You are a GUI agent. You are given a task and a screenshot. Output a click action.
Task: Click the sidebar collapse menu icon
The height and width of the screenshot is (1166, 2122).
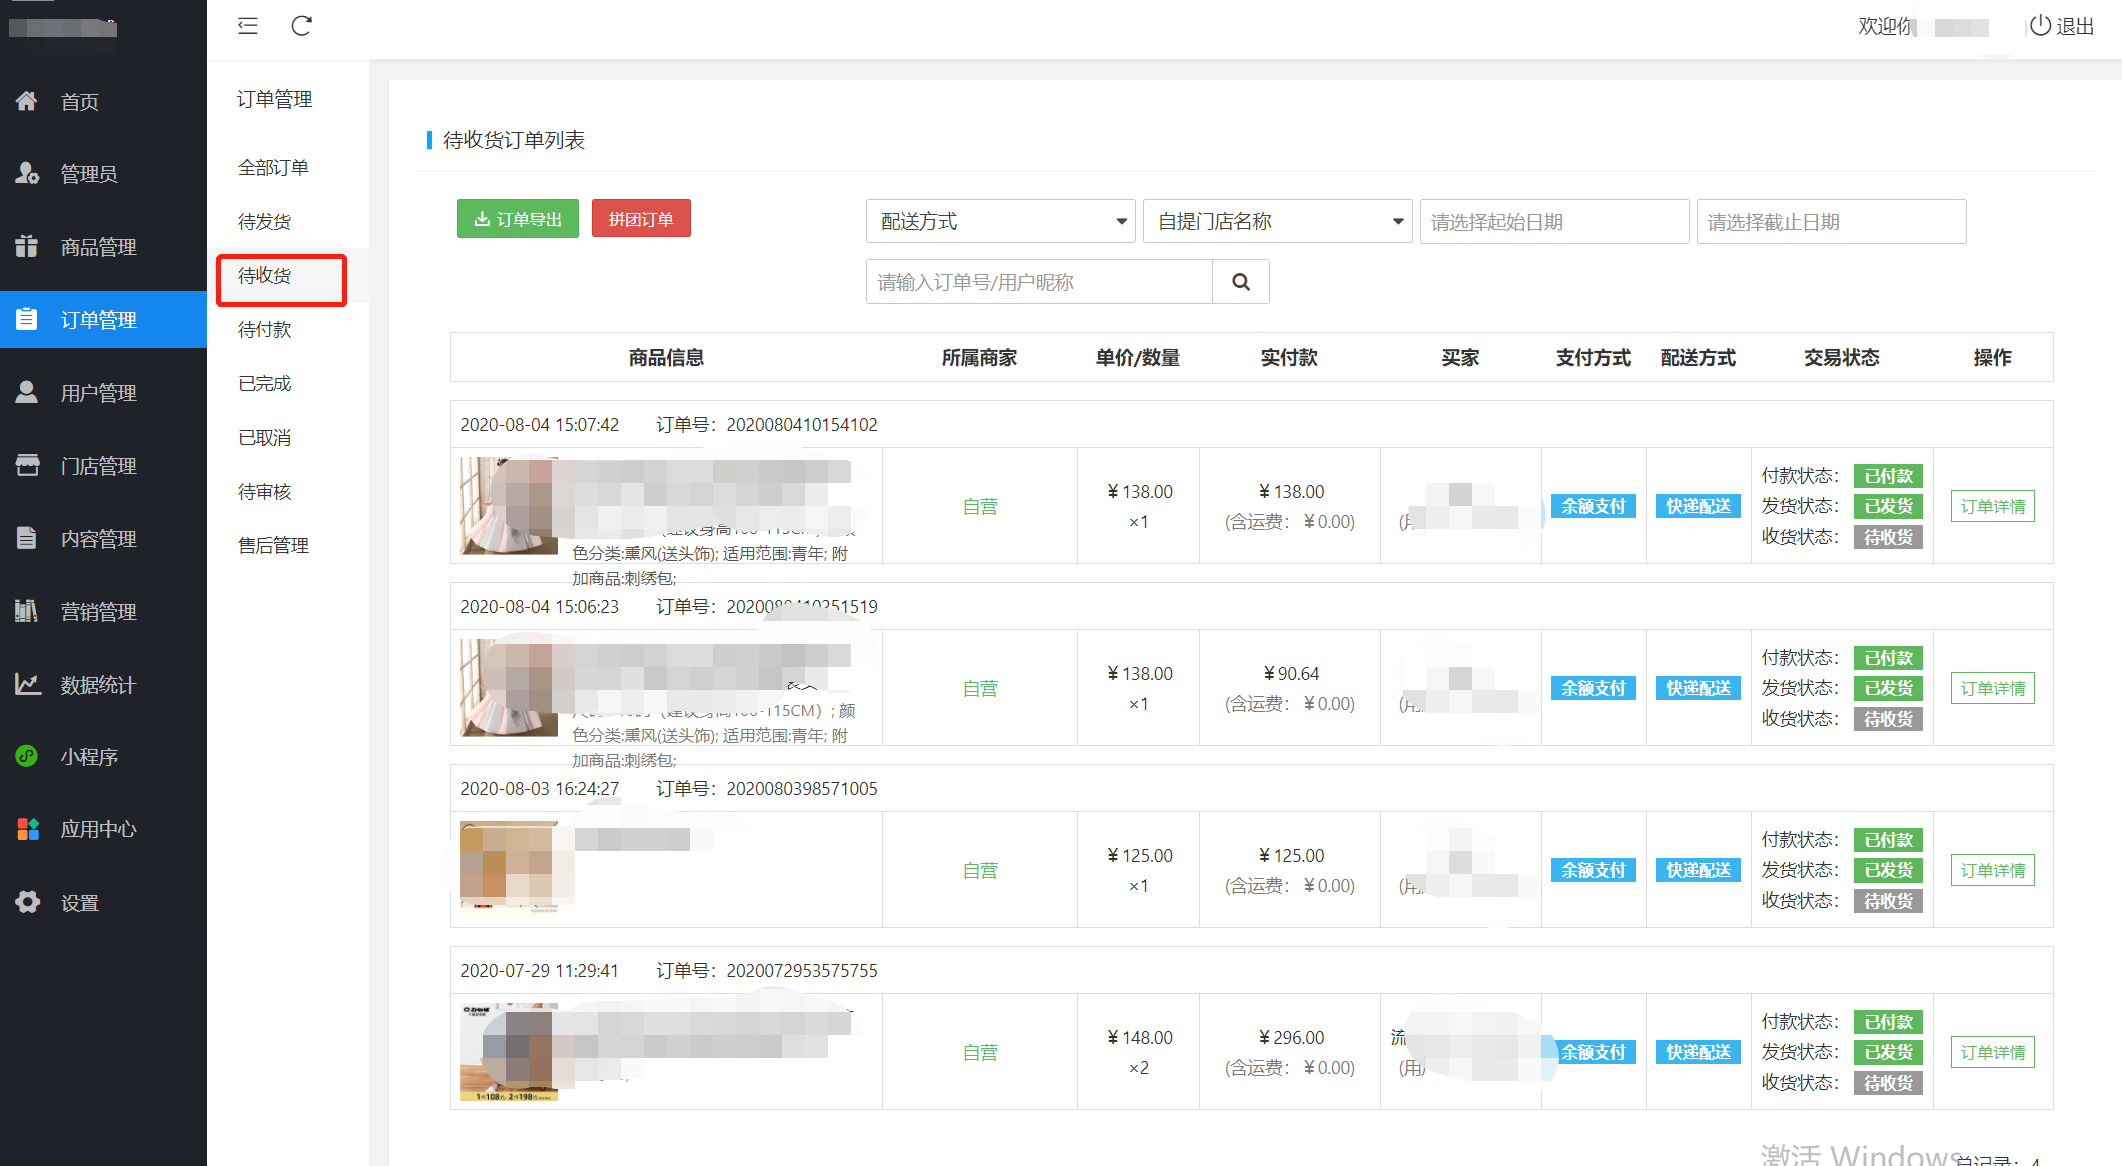pyautogui.click(x=248, y=26)
